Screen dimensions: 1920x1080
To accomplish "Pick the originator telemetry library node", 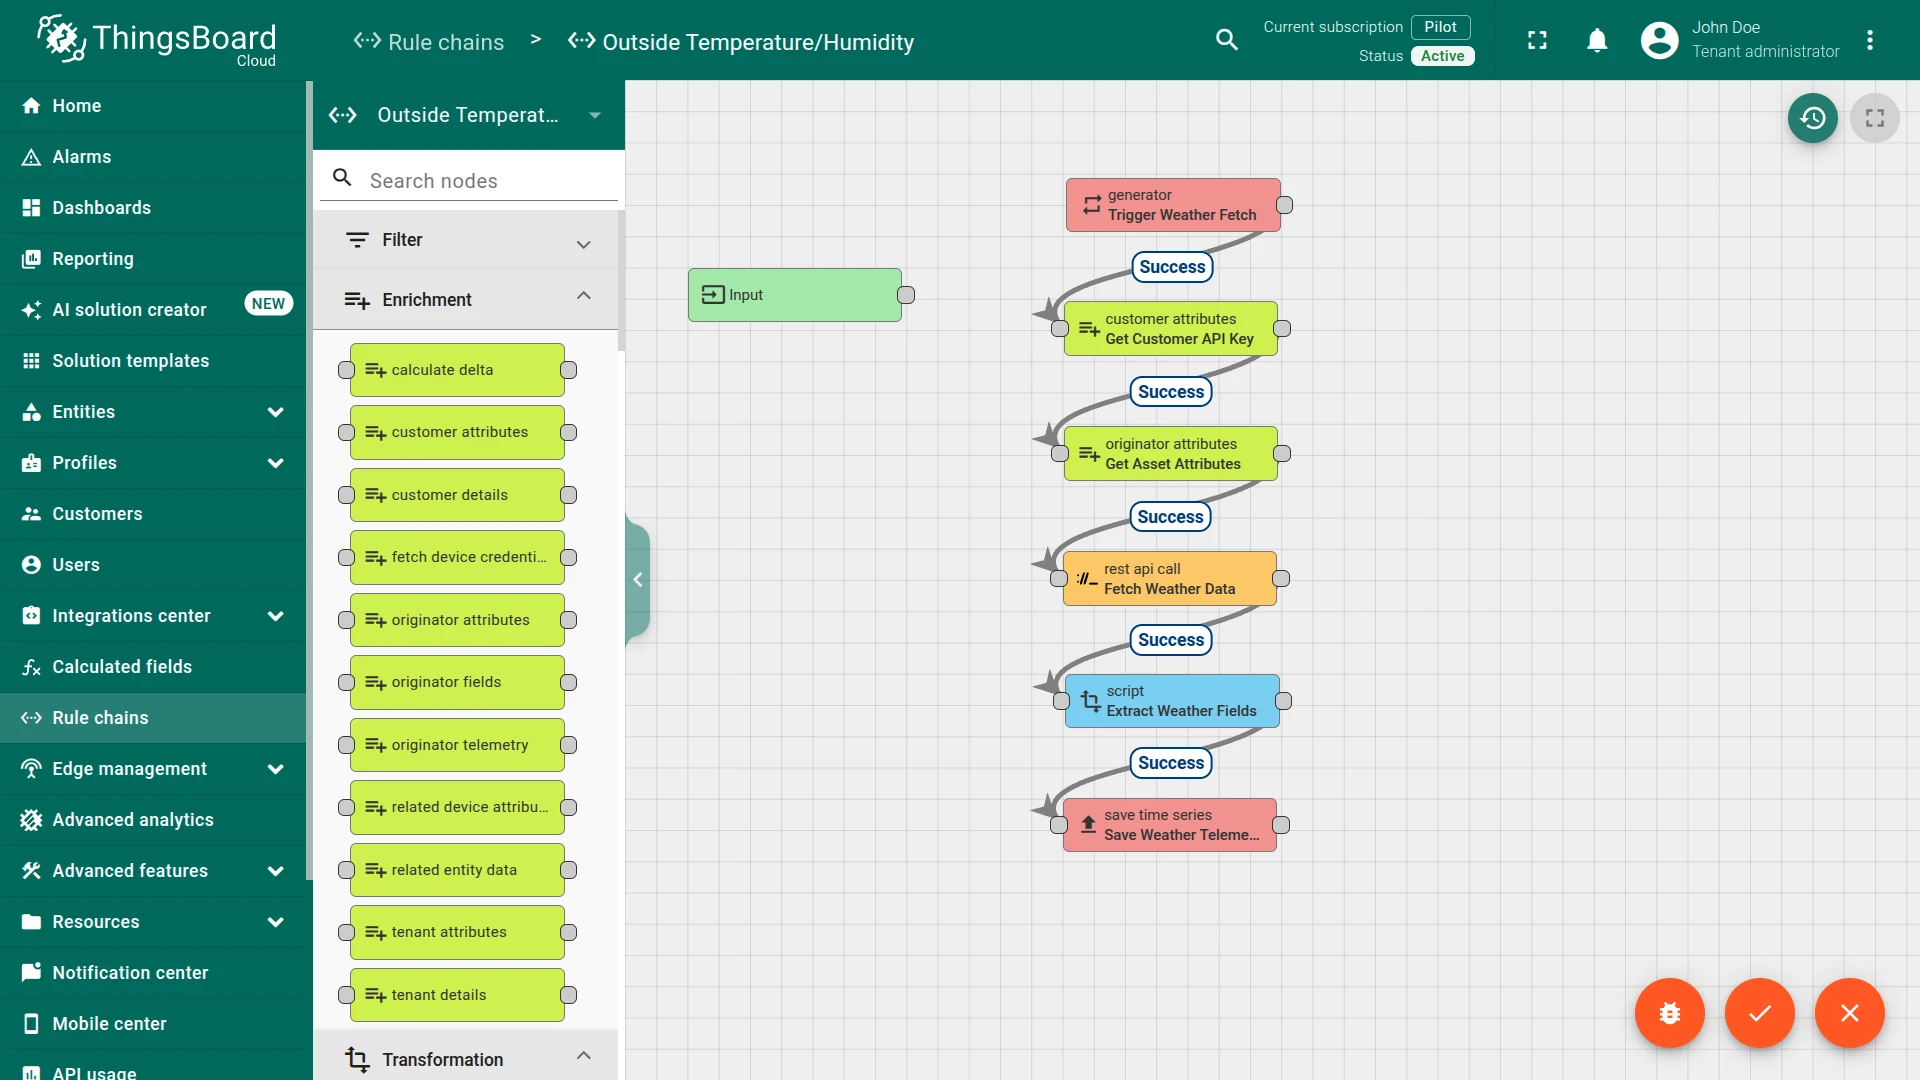I will (x=457, y=745).
